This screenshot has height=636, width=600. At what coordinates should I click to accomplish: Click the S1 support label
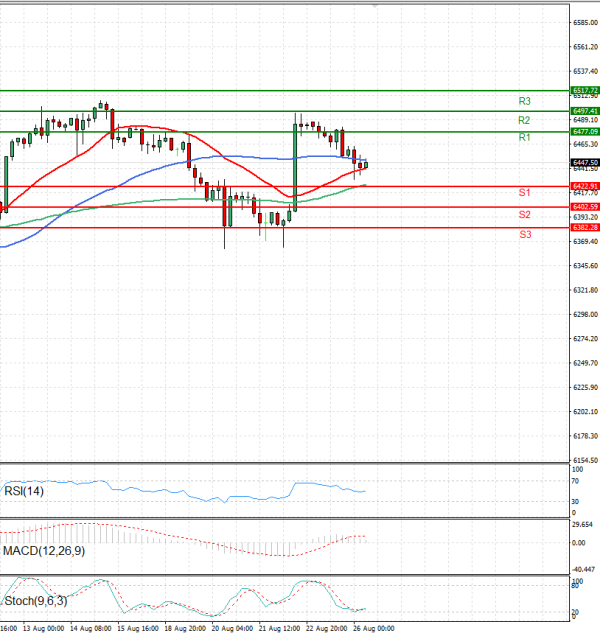525,192
